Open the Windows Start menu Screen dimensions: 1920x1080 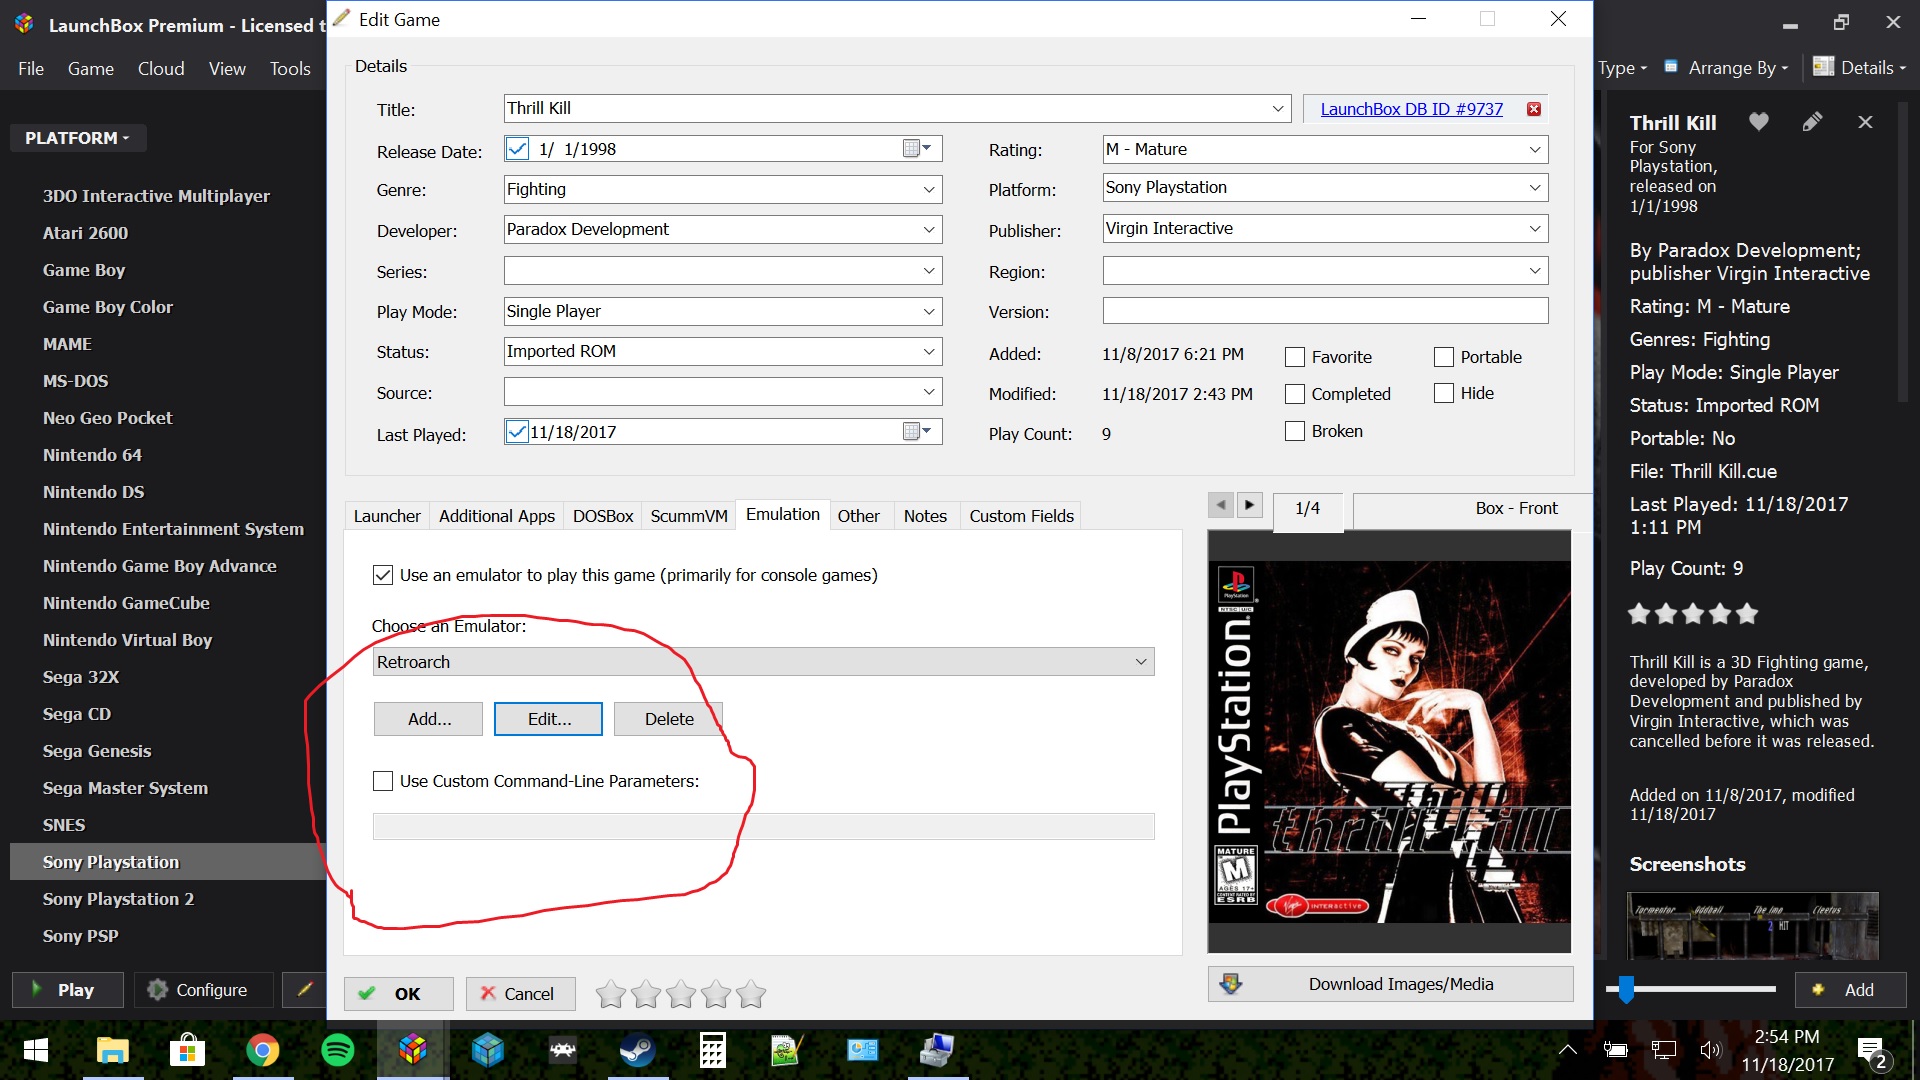tap(36, 1050)
